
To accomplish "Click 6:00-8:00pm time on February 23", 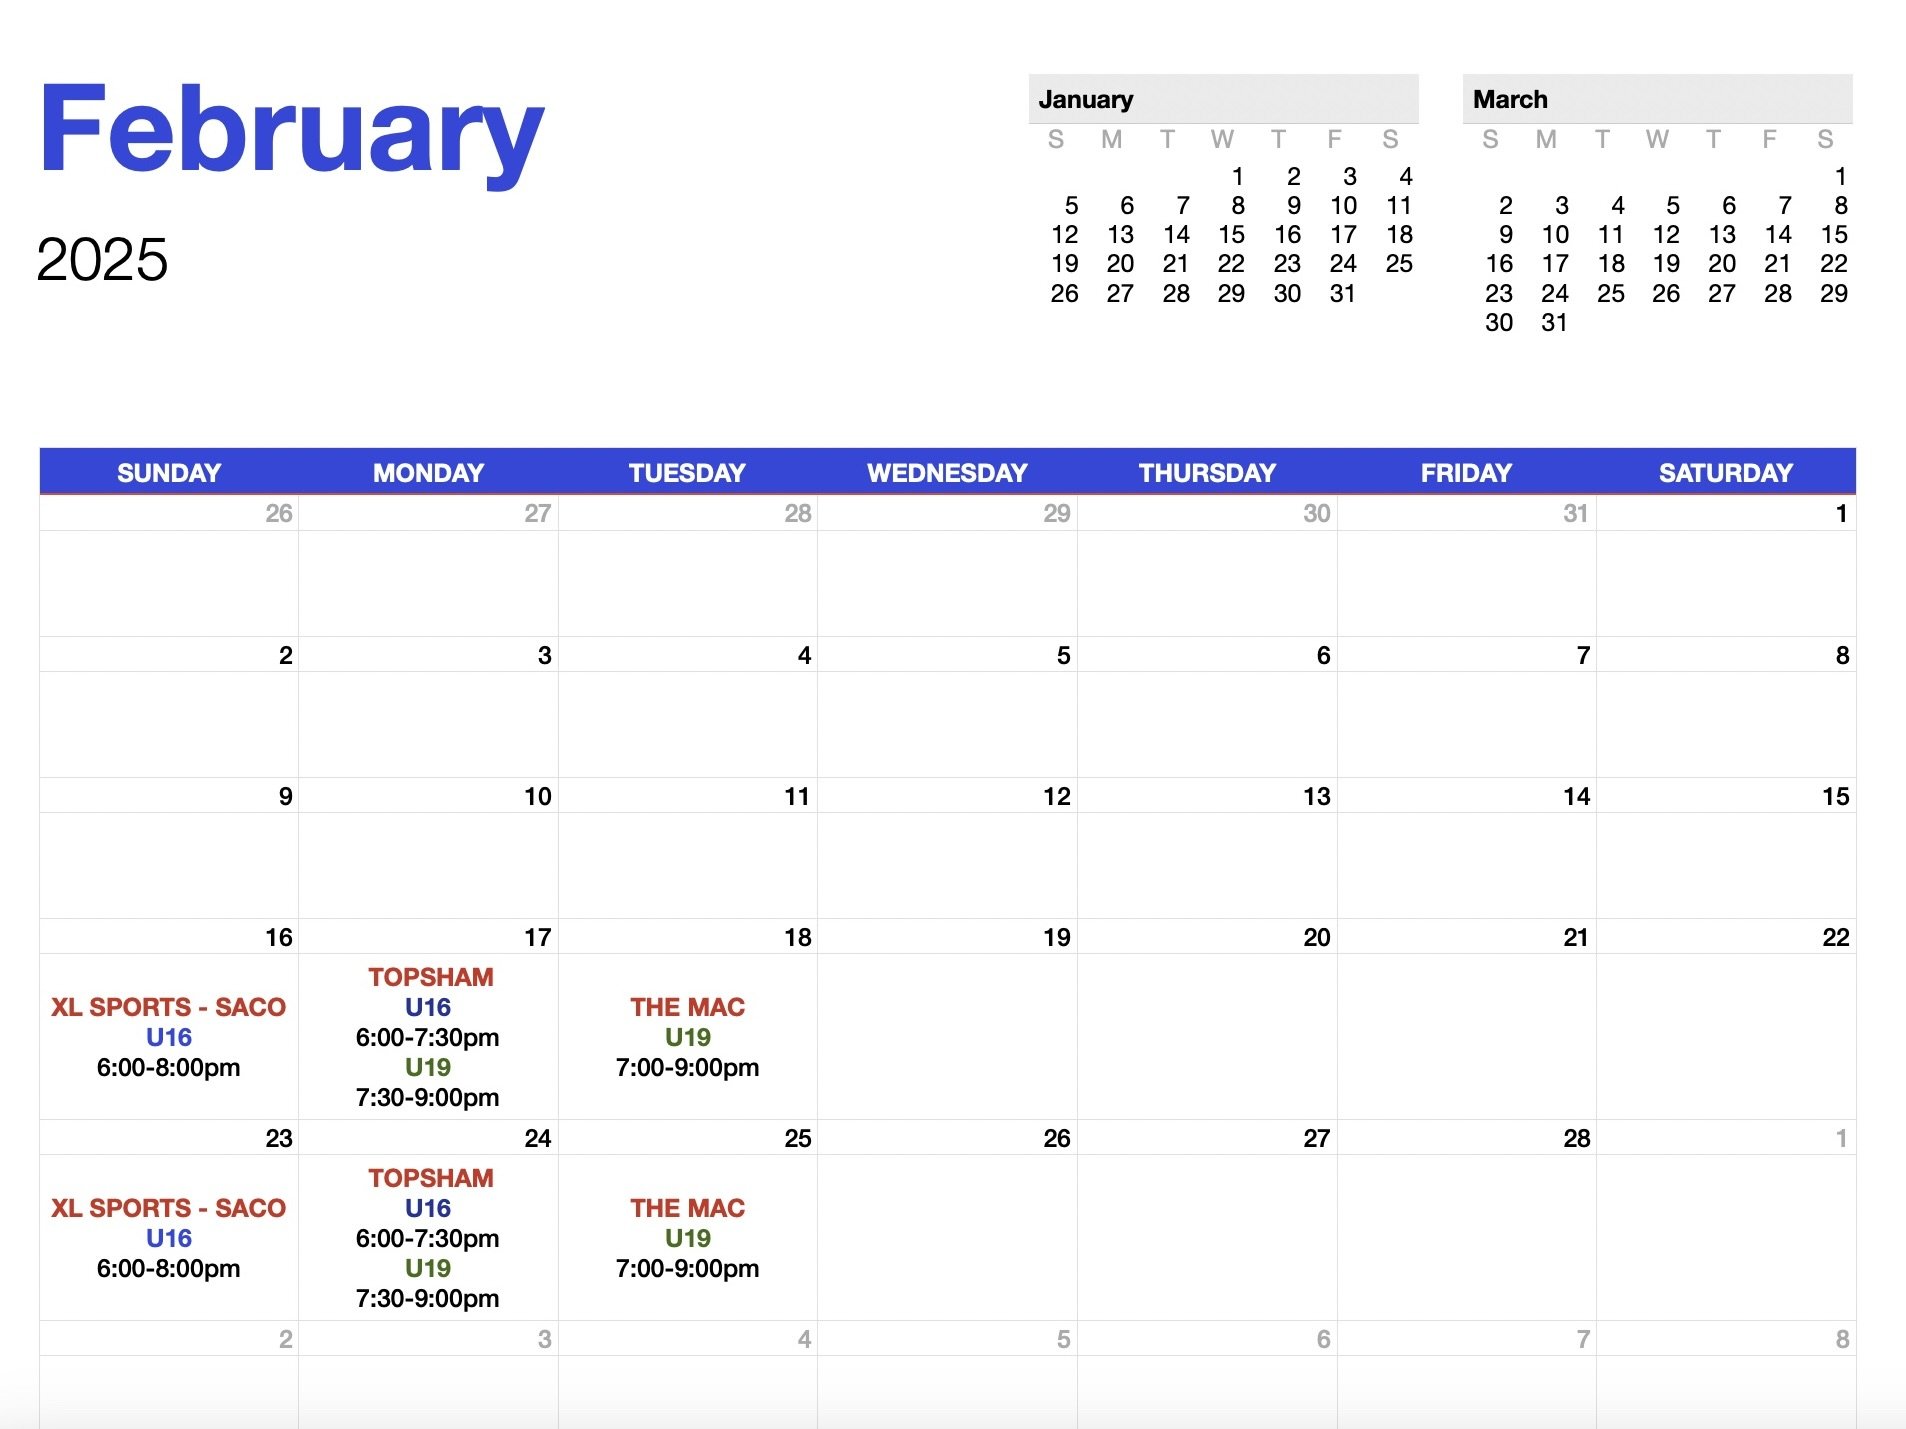I will [x=168, y=1268].
